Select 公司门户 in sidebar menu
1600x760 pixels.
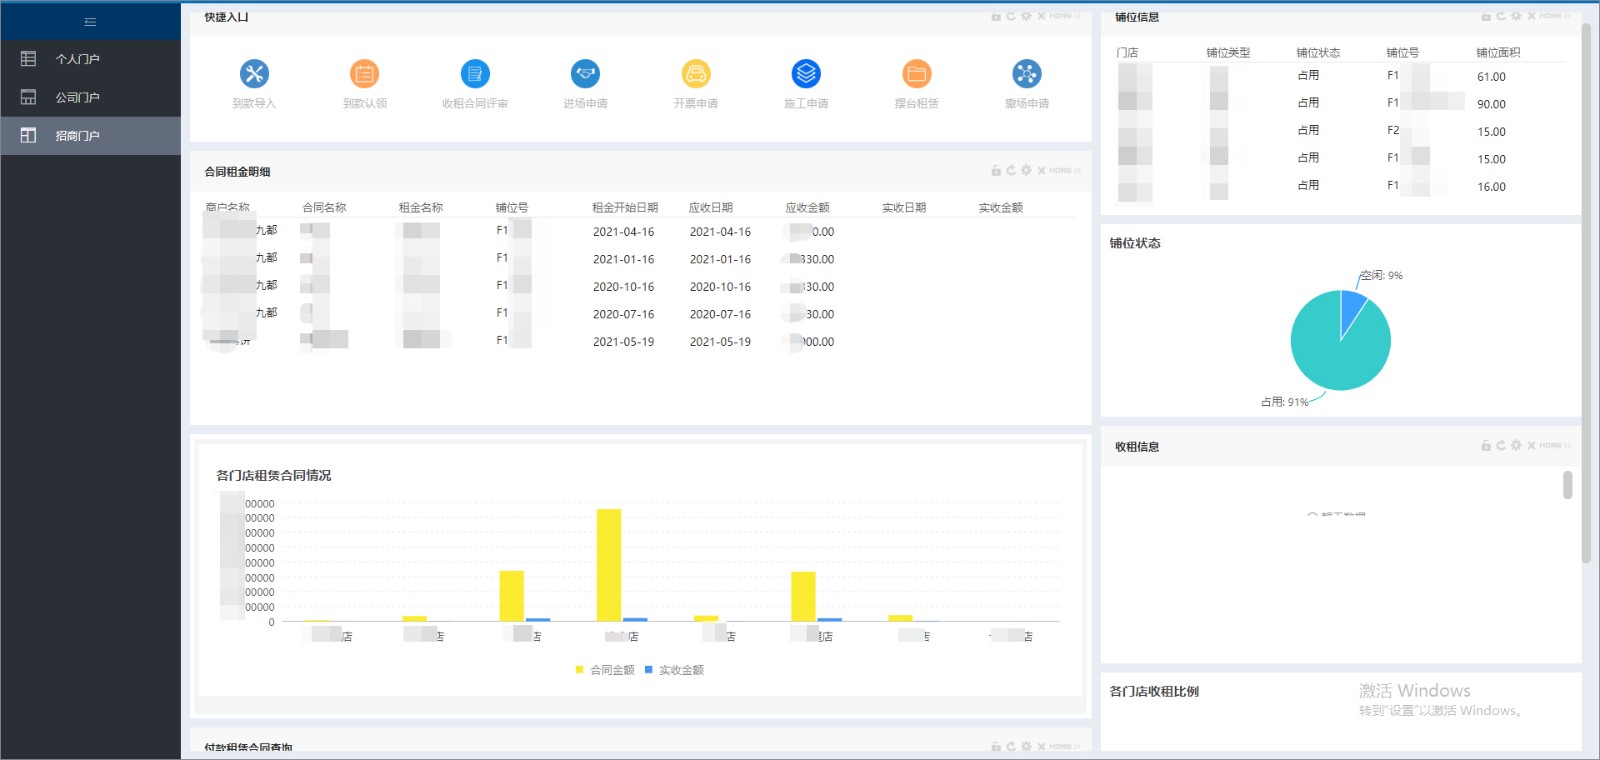90,97
